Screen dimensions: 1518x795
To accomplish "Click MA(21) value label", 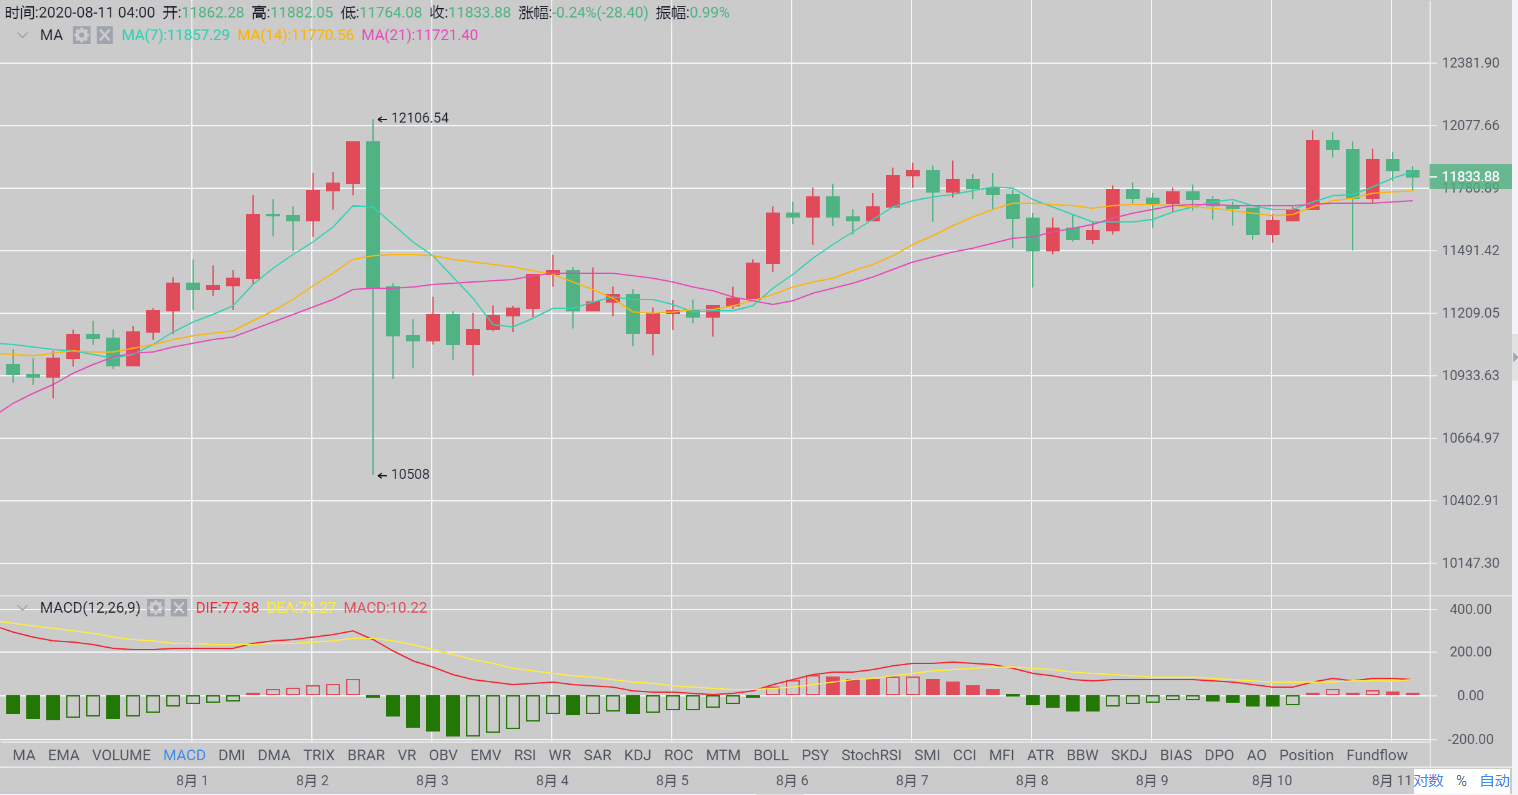I will point(420,35).
